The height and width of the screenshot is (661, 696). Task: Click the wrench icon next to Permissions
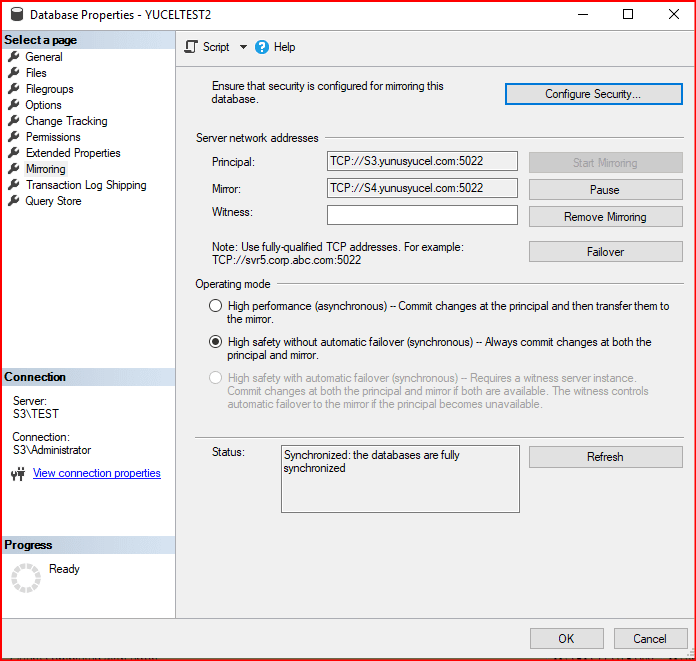pos(14,137)
